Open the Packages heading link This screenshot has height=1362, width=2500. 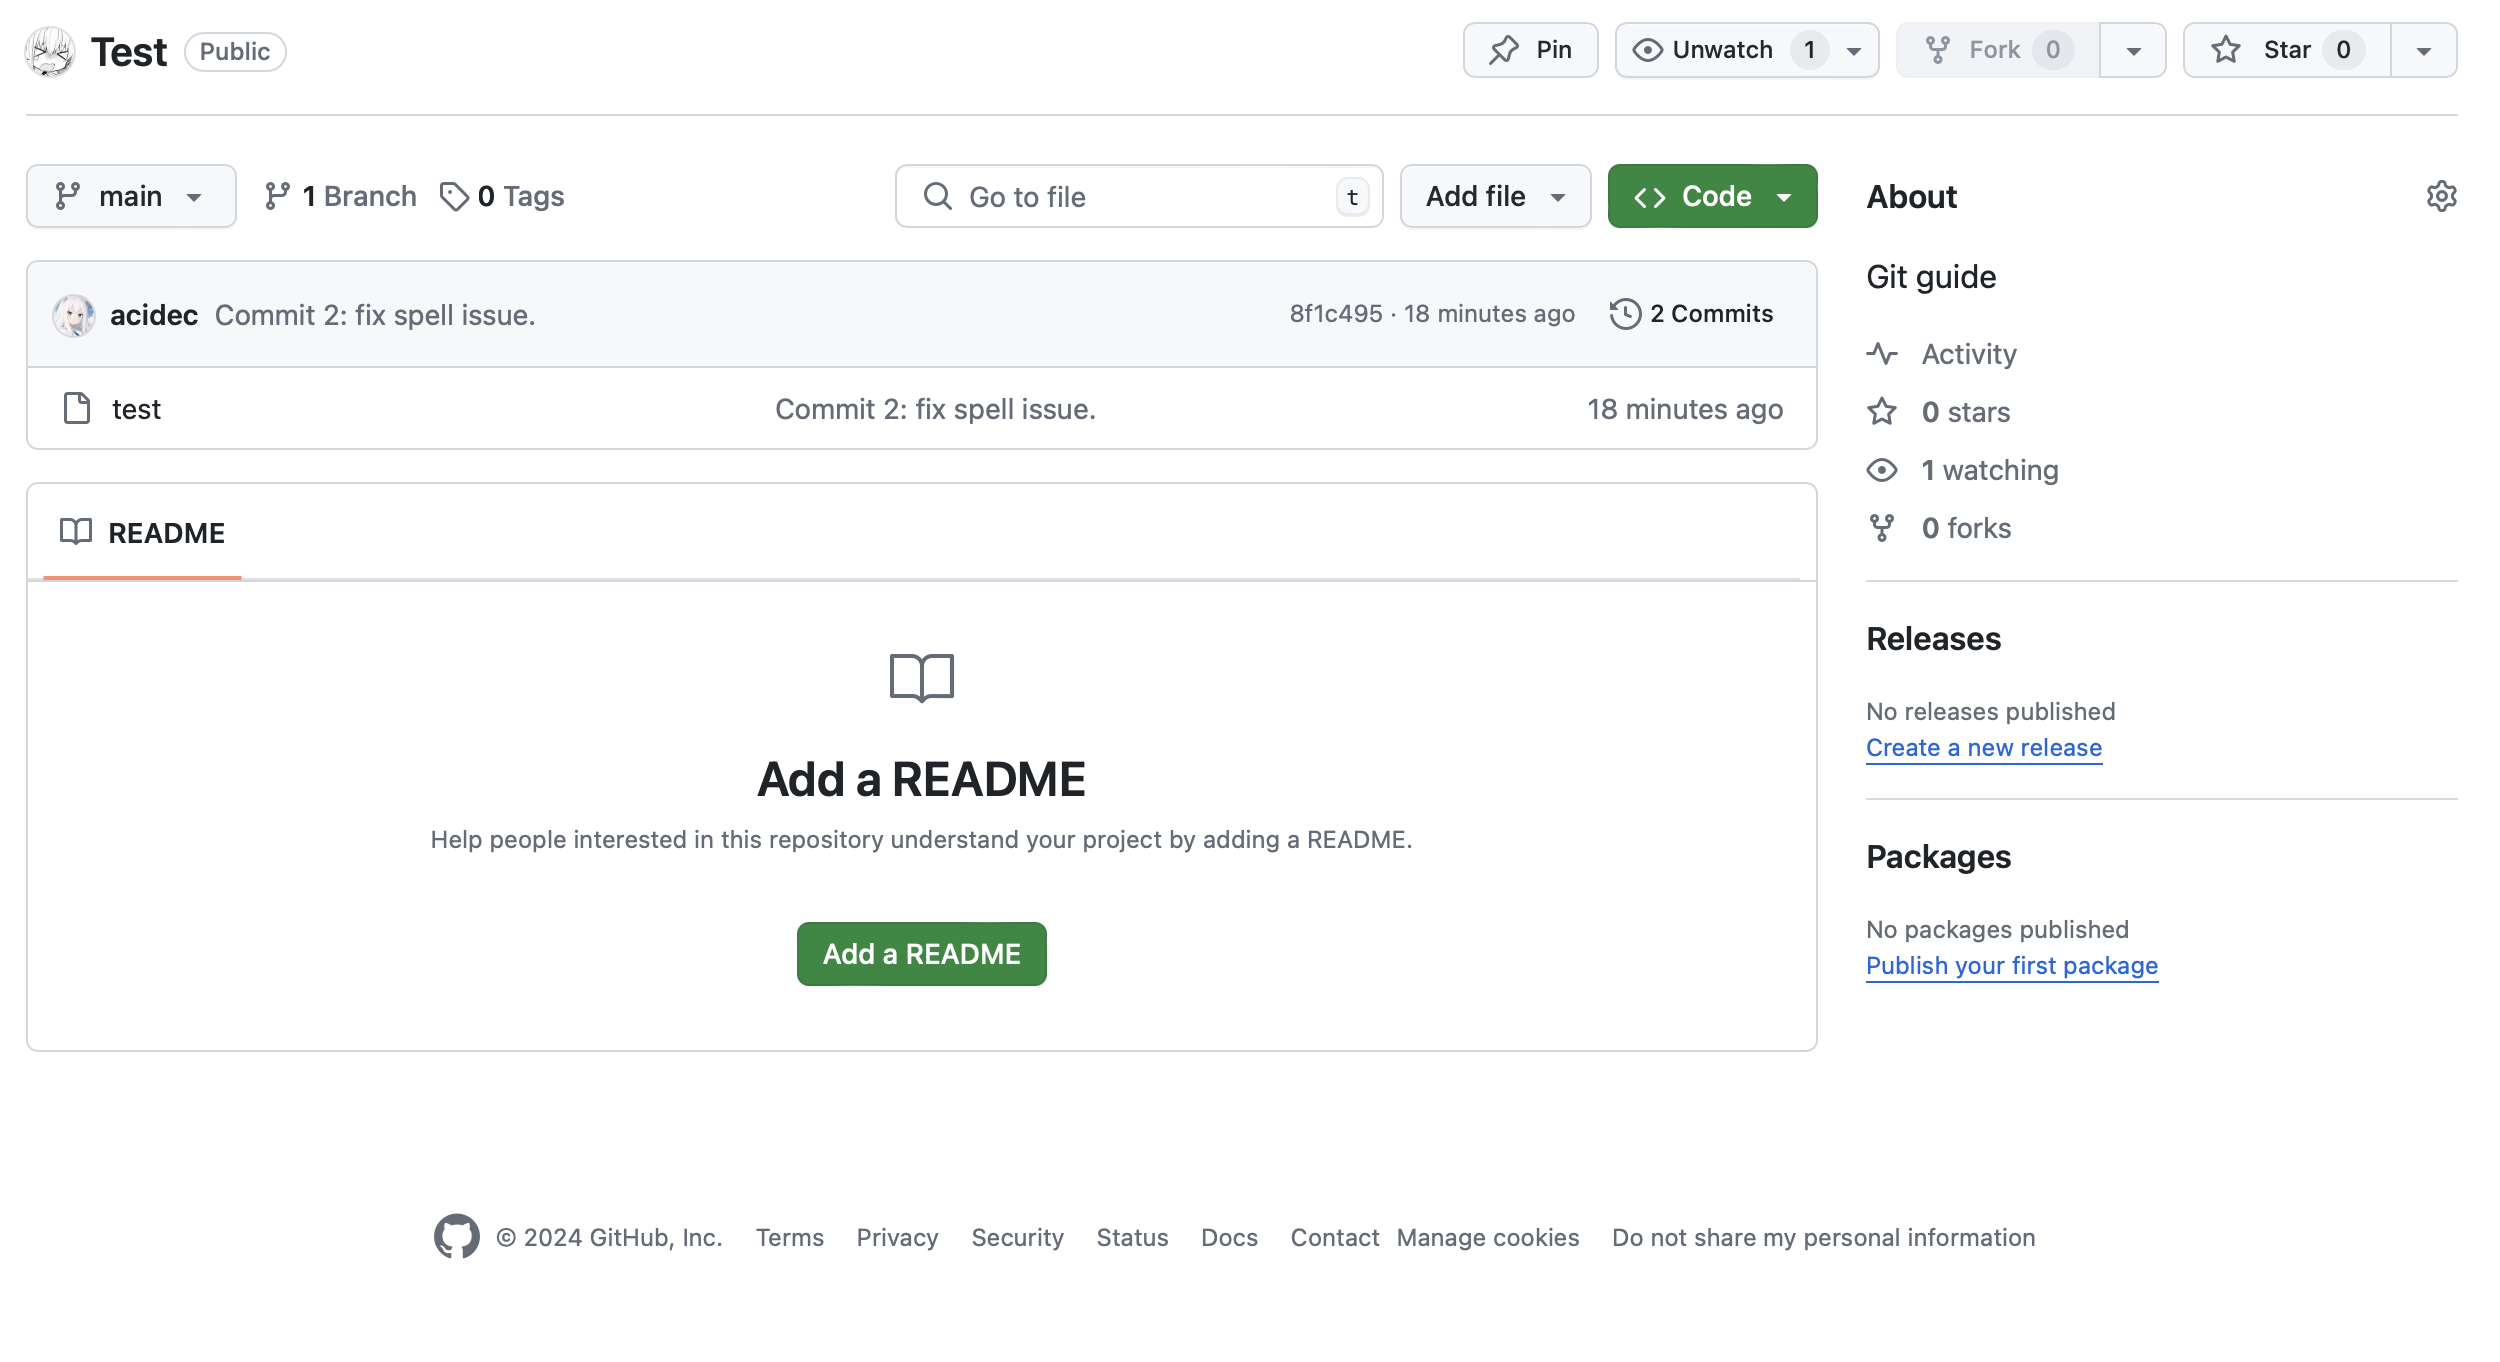[1938, 857]
